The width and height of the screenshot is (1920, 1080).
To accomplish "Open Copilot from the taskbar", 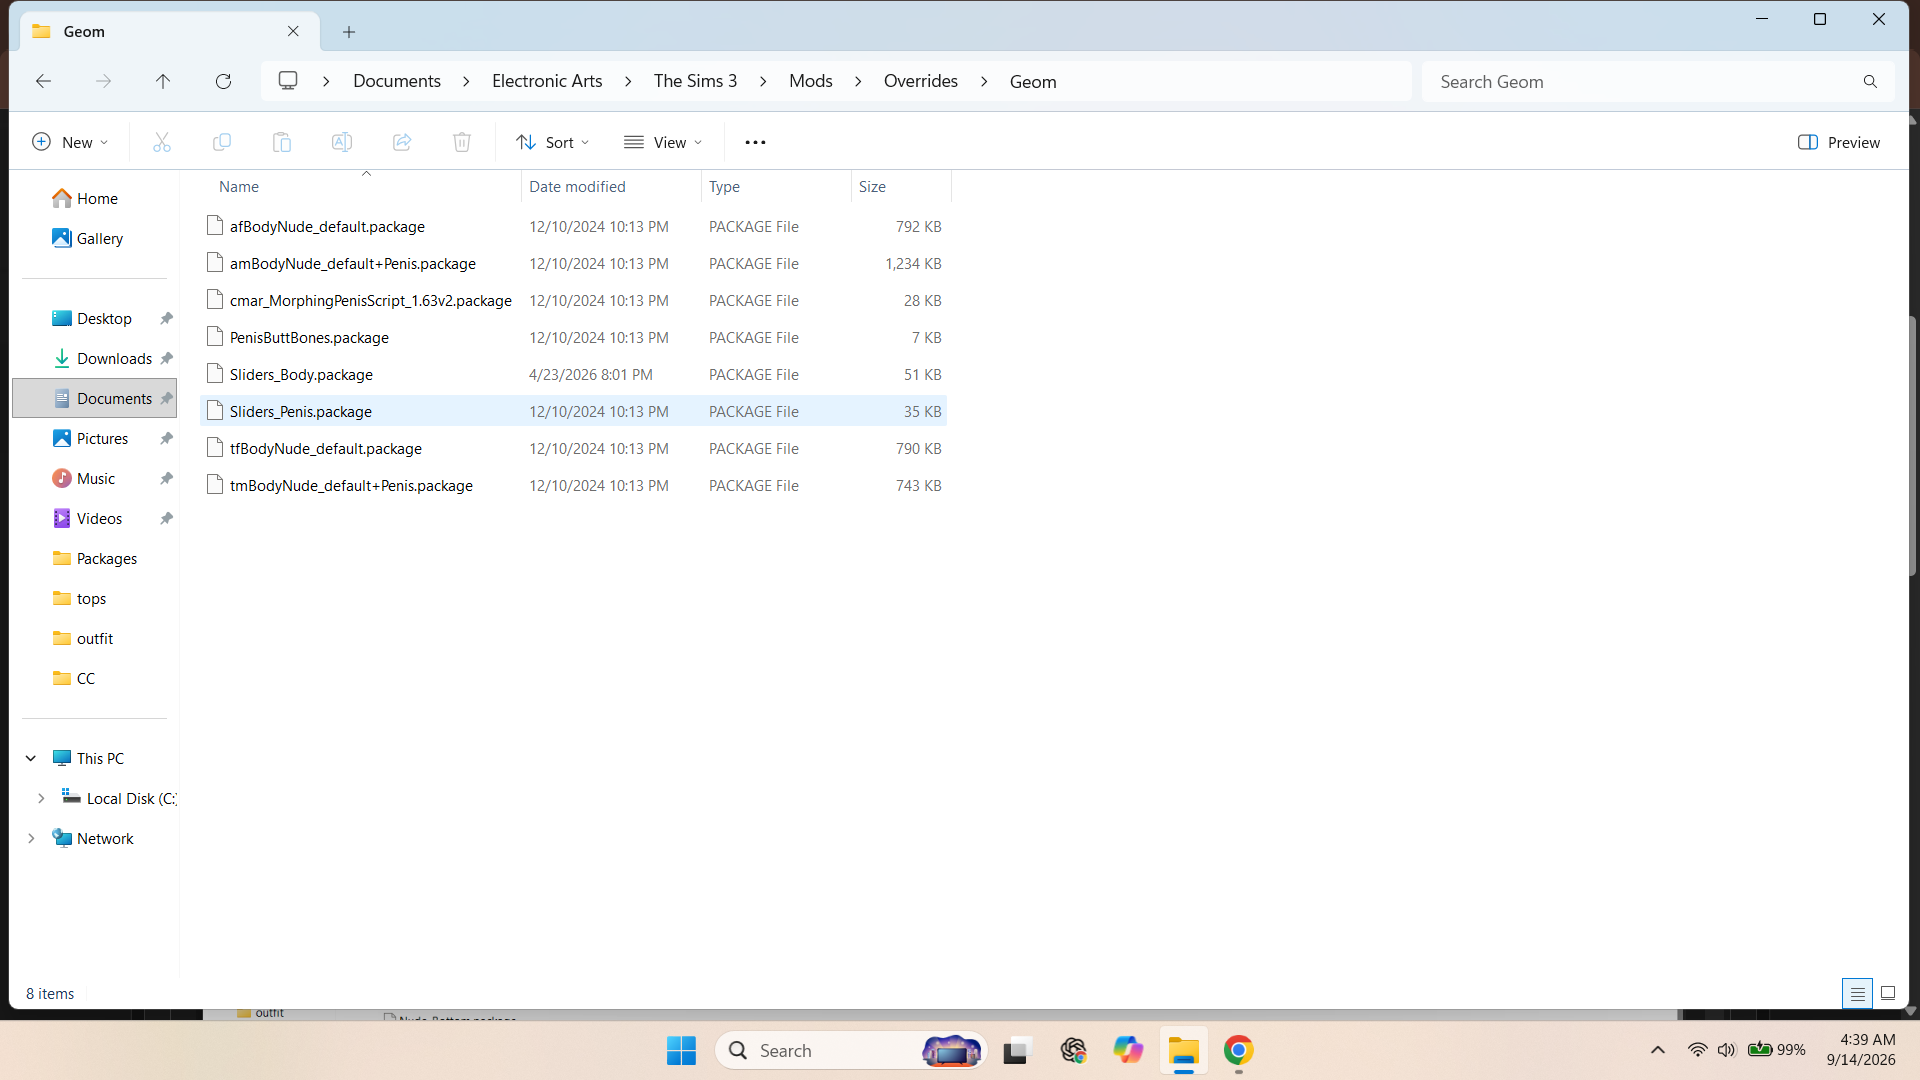I will pyautogui.click(x=1128, y=1050).
